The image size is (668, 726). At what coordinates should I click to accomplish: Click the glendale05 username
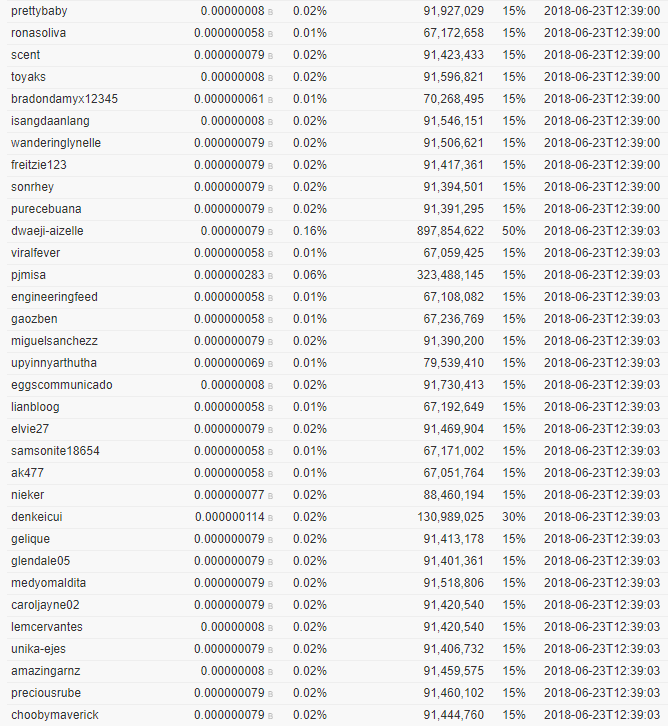[40, 561]
